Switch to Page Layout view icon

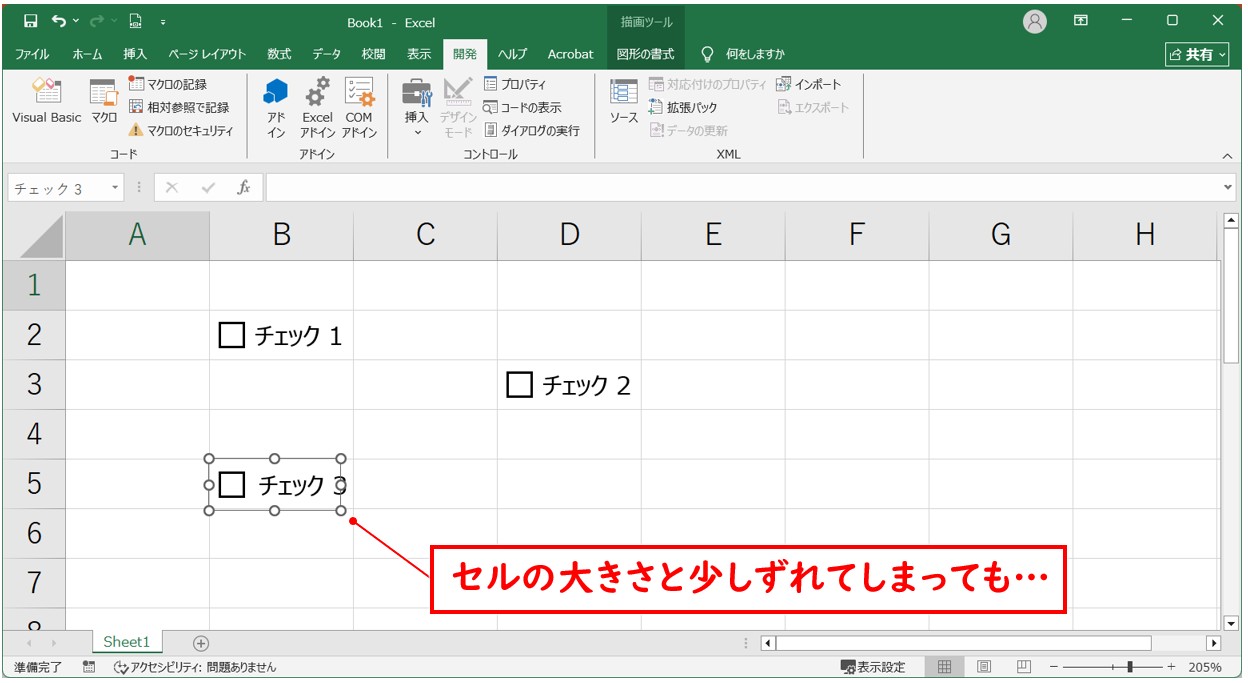[984, 667]
